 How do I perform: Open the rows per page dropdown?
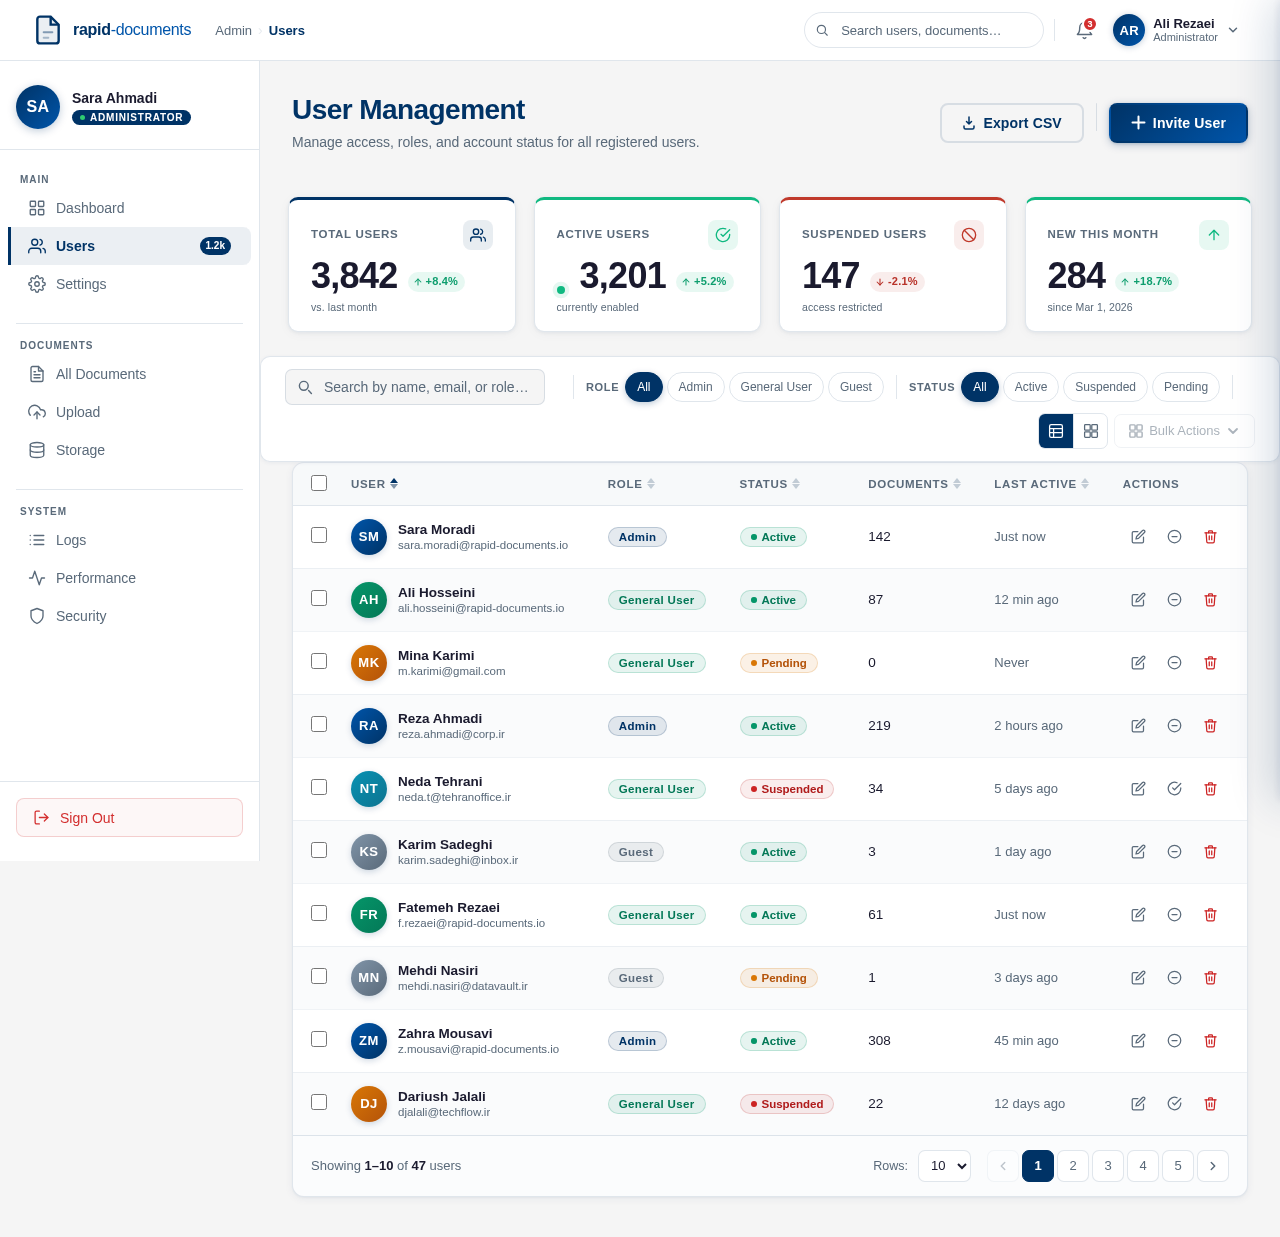pyautogui.click(x=943, y=1166)
